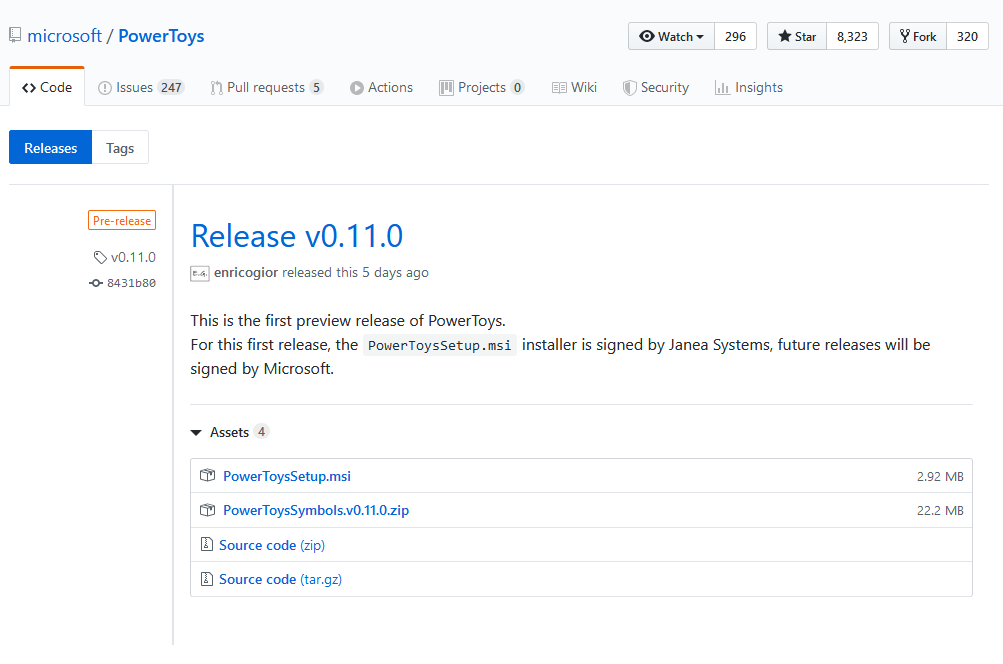Open the Actions tab
The width and height of the screenshot is (1003, 664).
(x=381, y=88)
